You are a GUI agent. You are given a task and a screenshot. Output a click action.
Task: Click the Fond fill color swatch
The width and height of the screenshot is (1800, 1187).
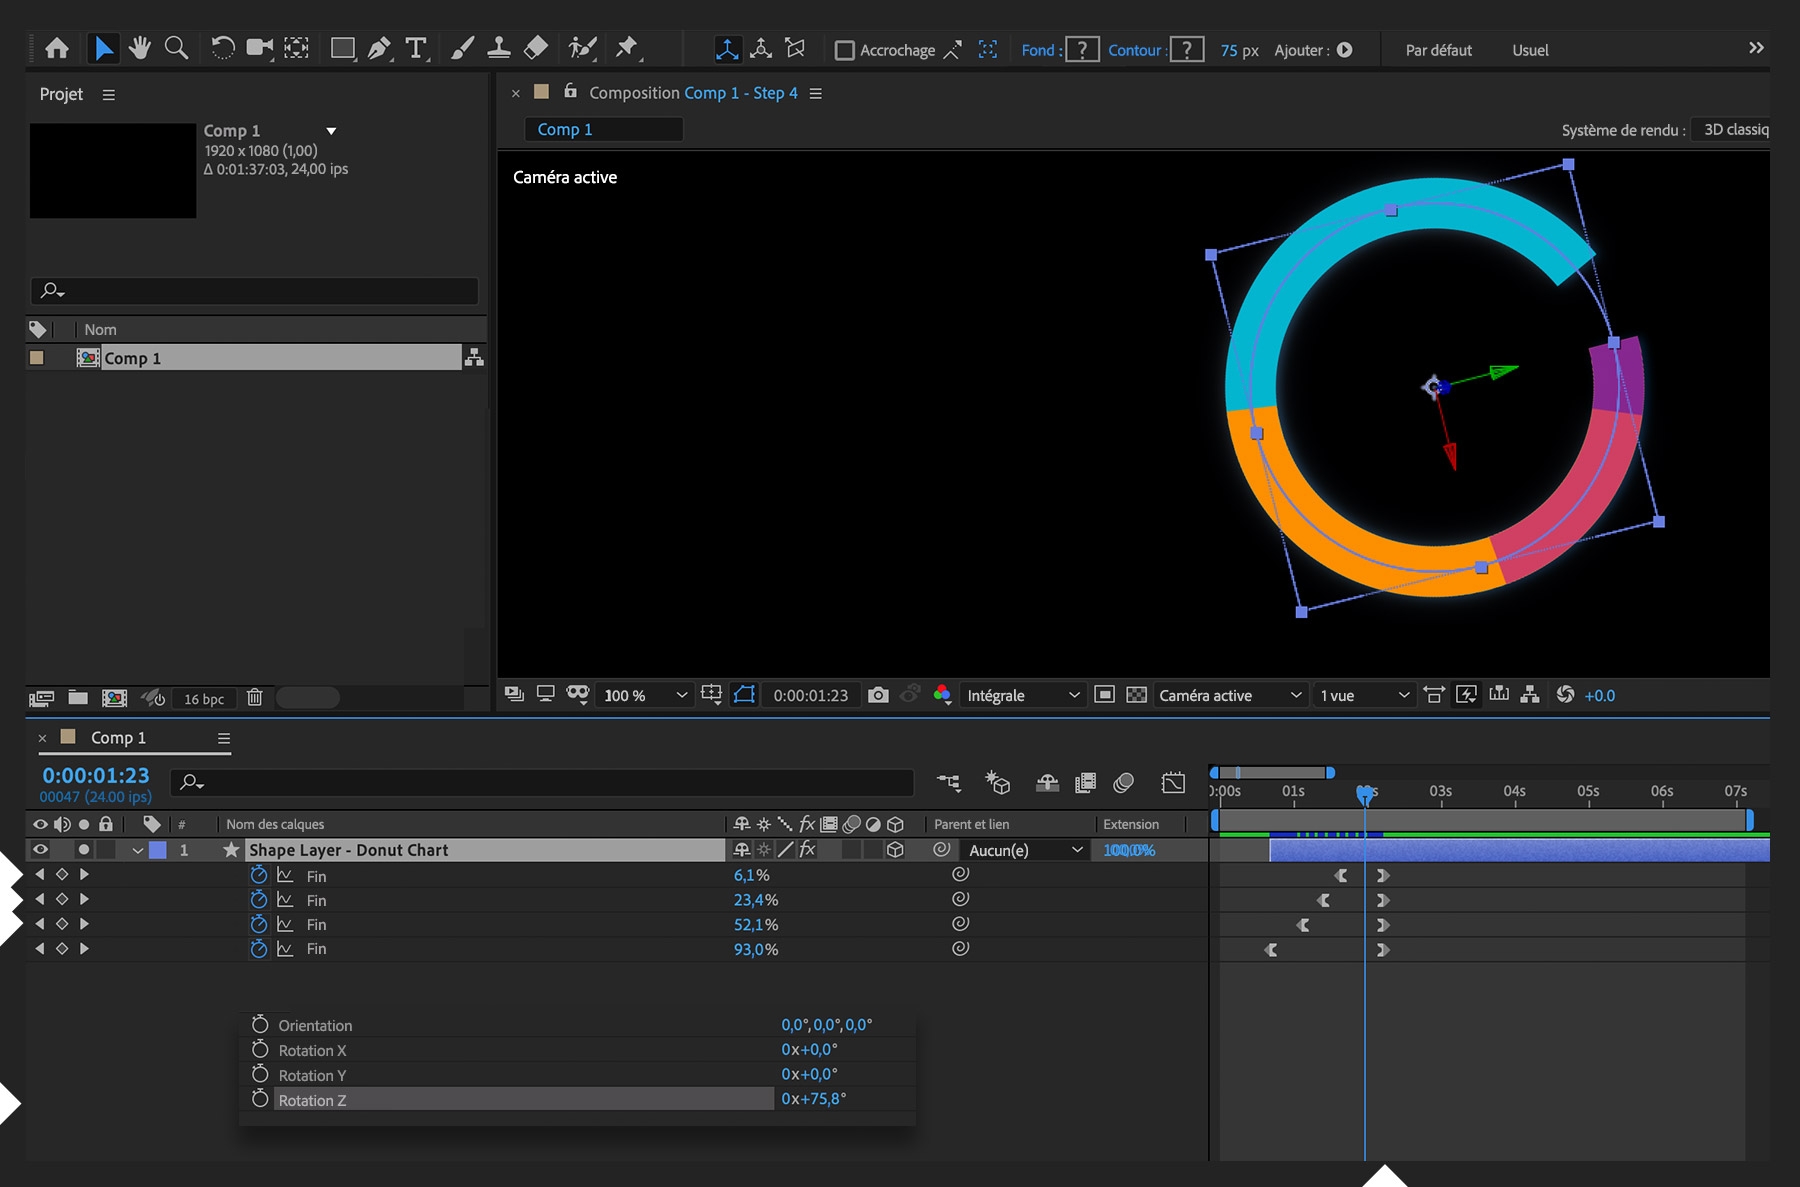tap(1081, 49)
